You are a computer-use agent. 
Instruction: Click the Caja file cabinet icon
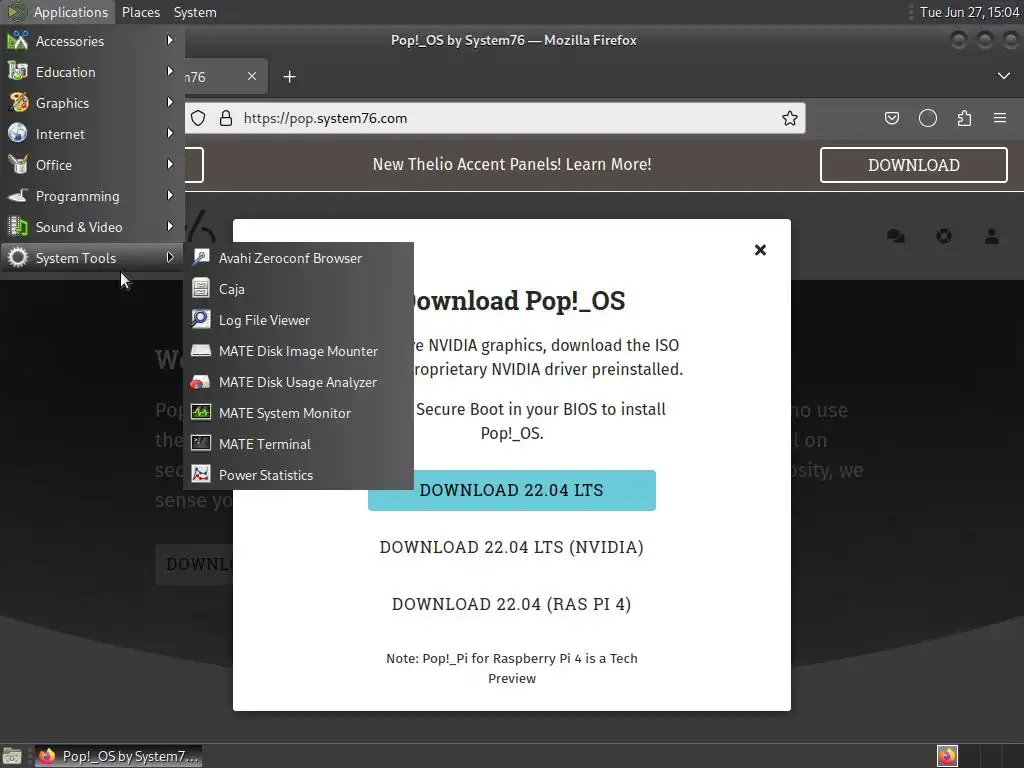coord(200,288)
